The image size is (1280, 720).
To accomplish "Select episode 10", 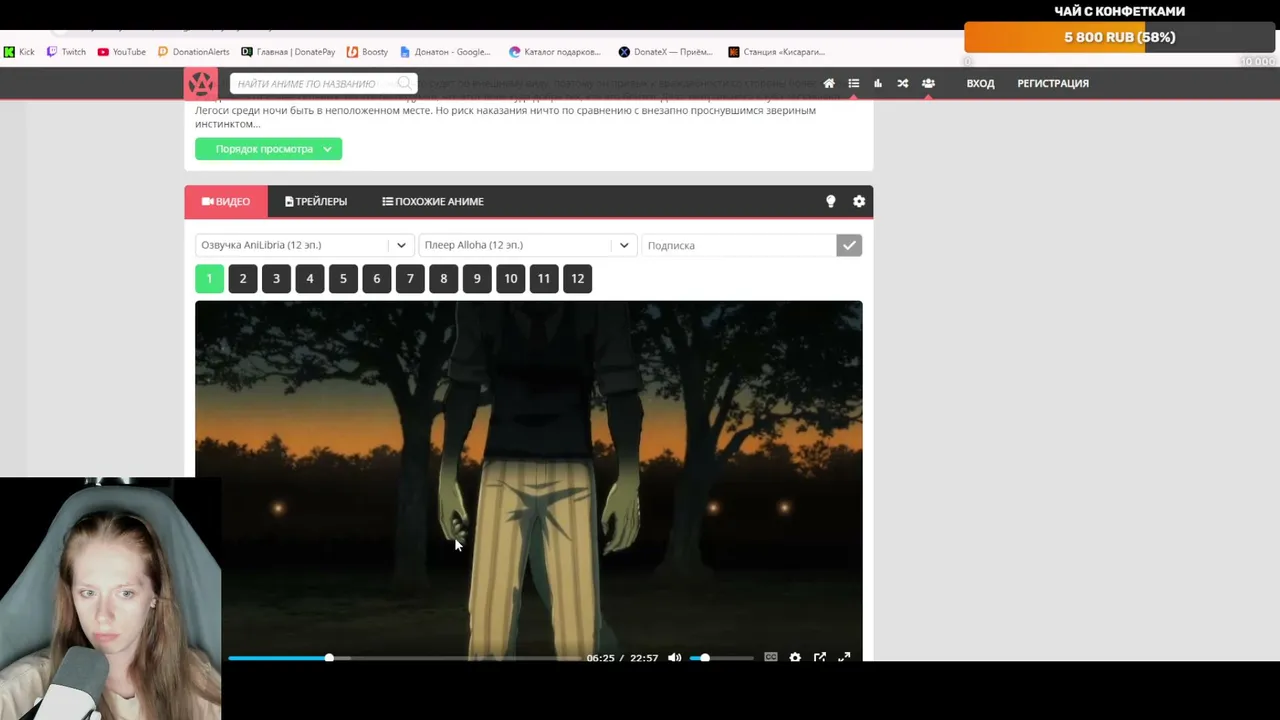I will point(511,278).
